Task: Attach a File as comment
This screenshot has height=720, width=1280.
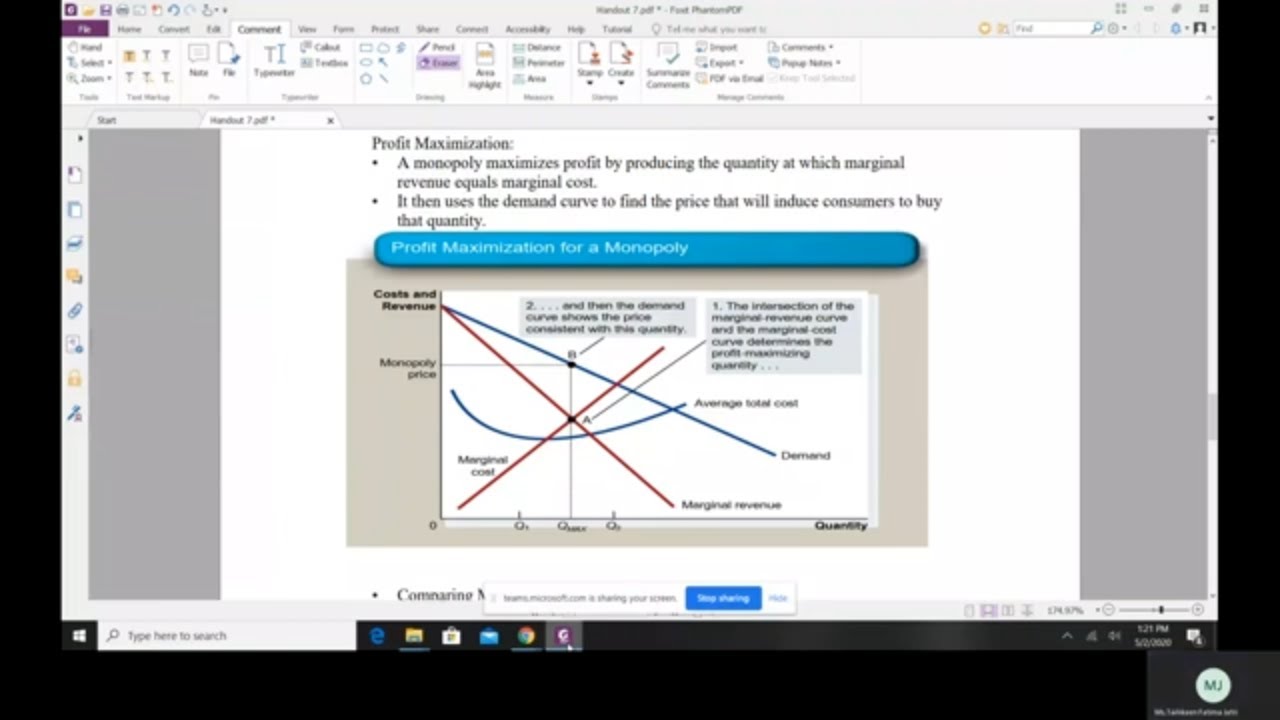Action: coord(229,60)
